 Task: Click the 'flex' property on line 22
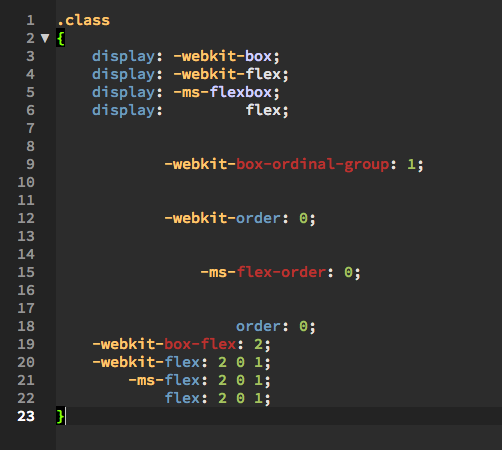182,398
